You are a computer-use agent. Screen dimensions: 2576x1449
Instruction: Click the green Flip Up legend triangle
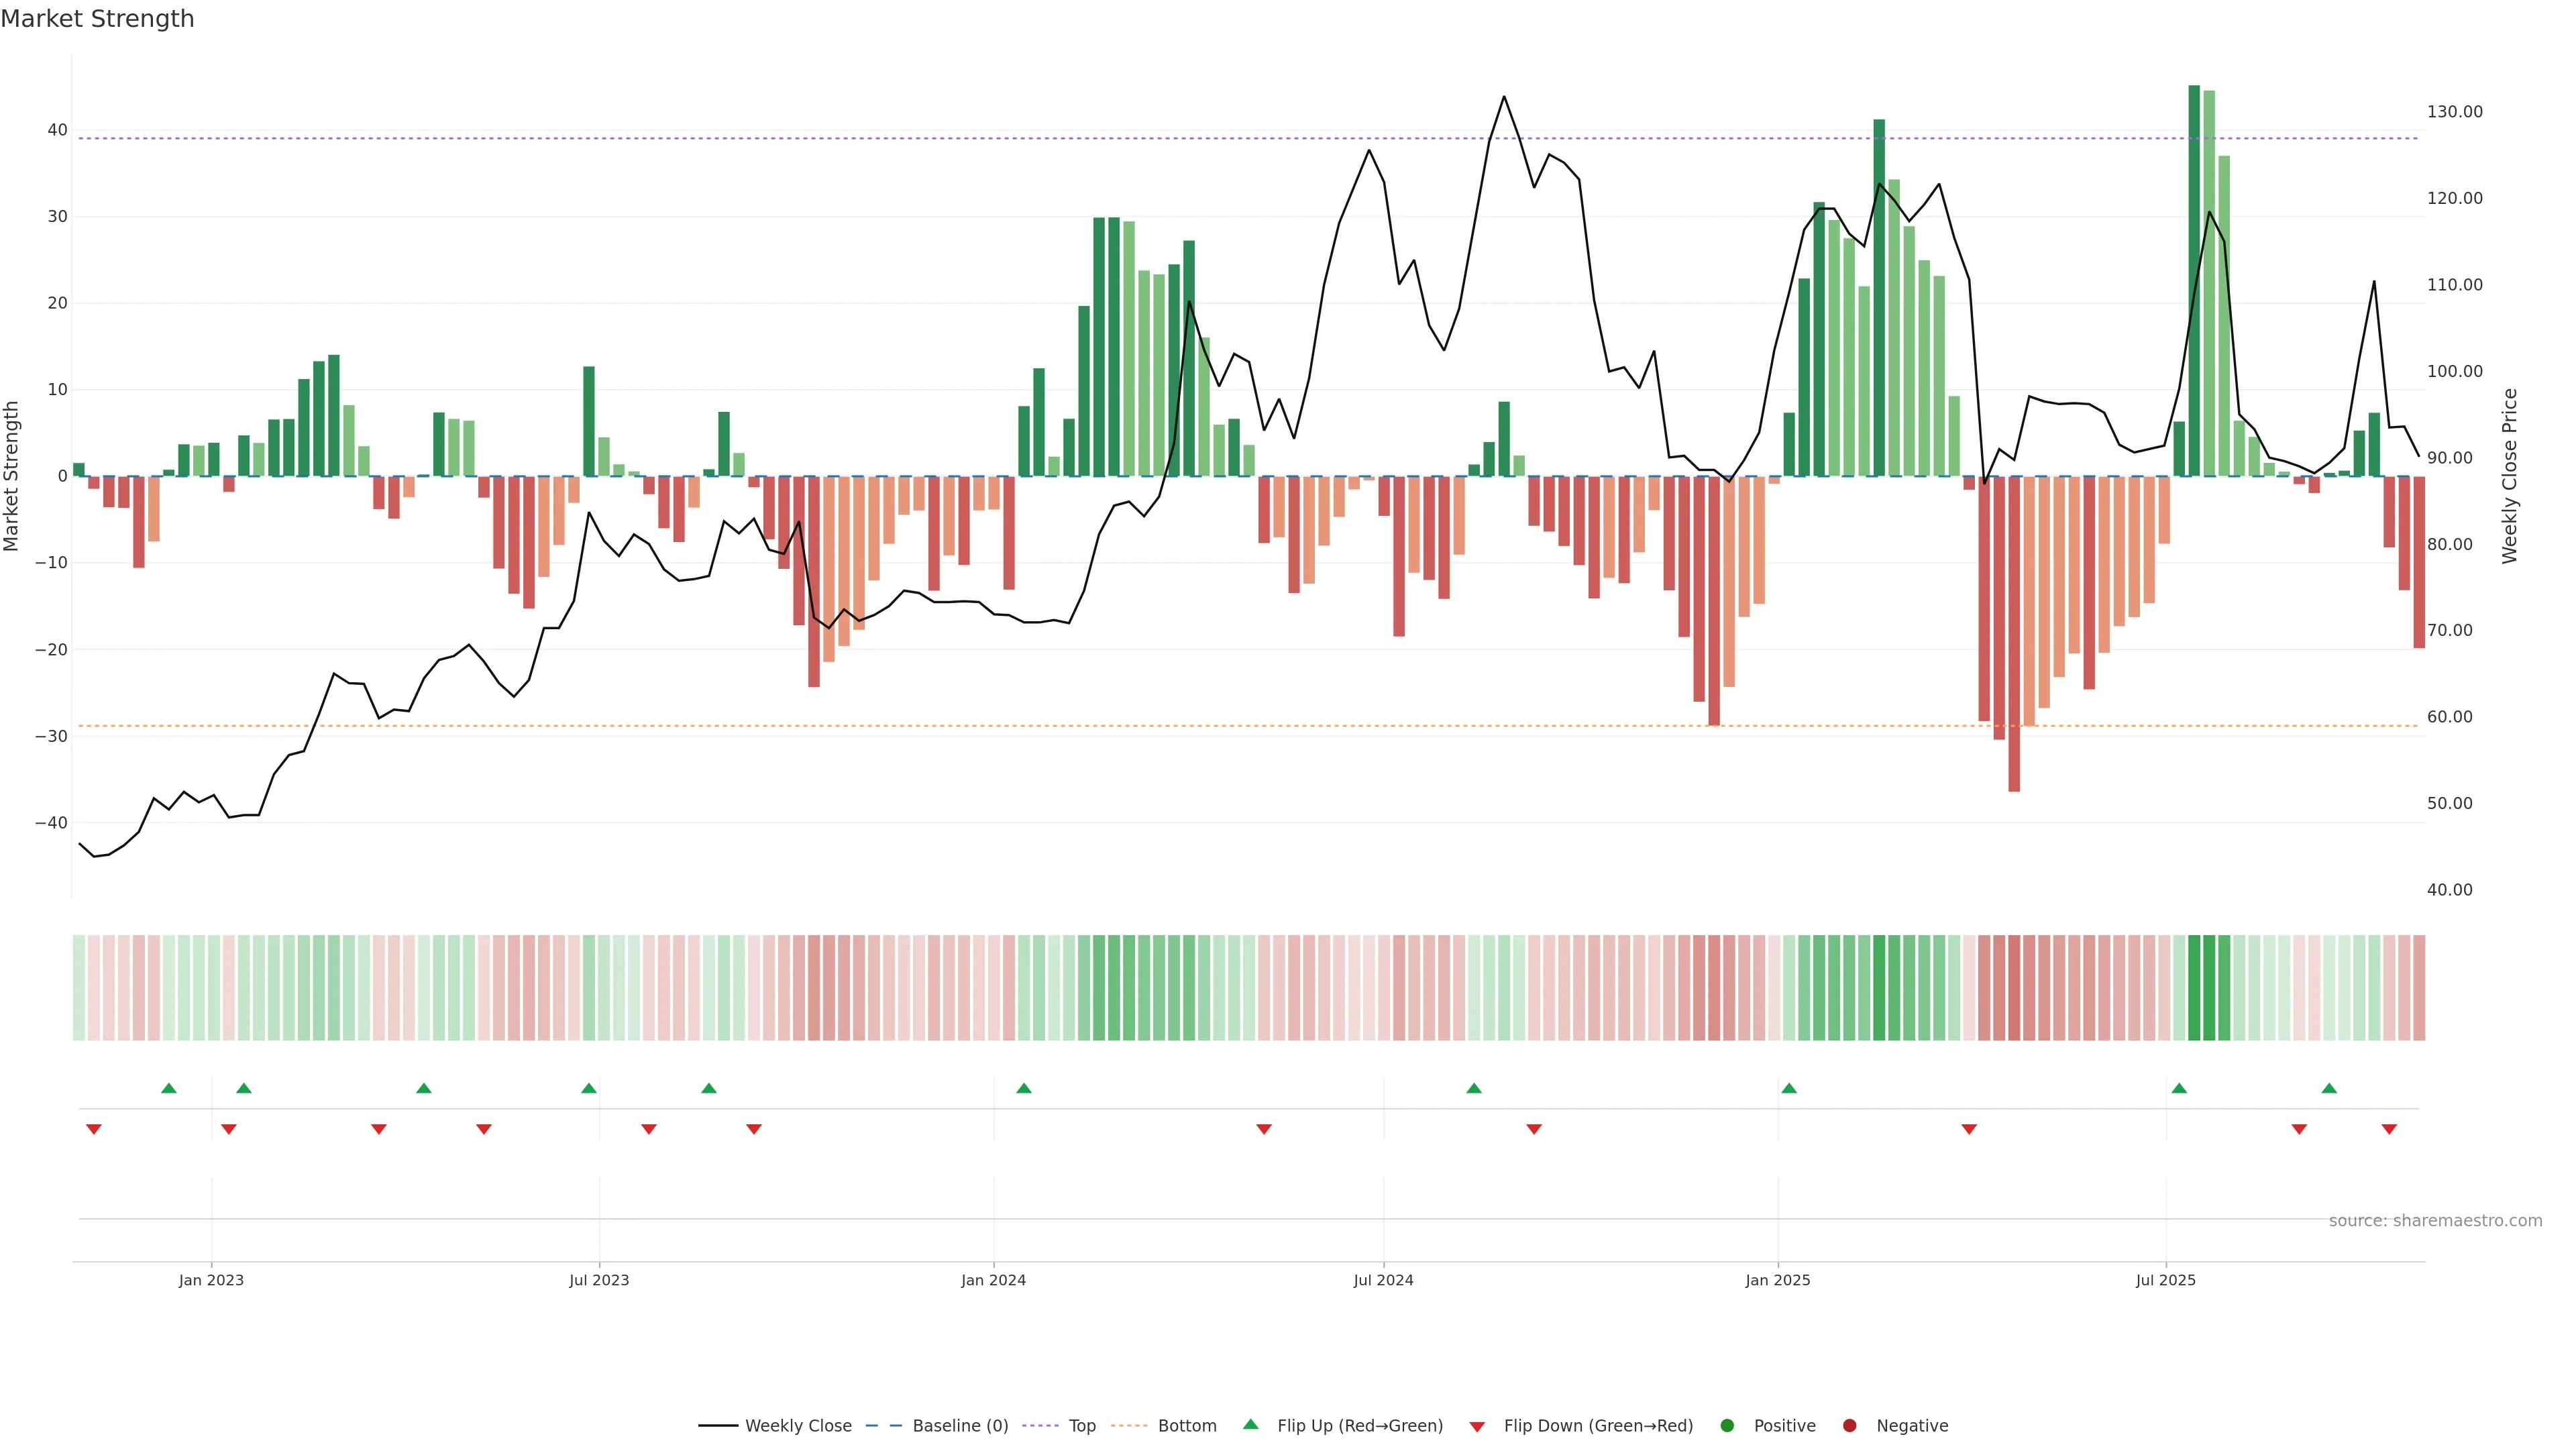[1250, 1425]
